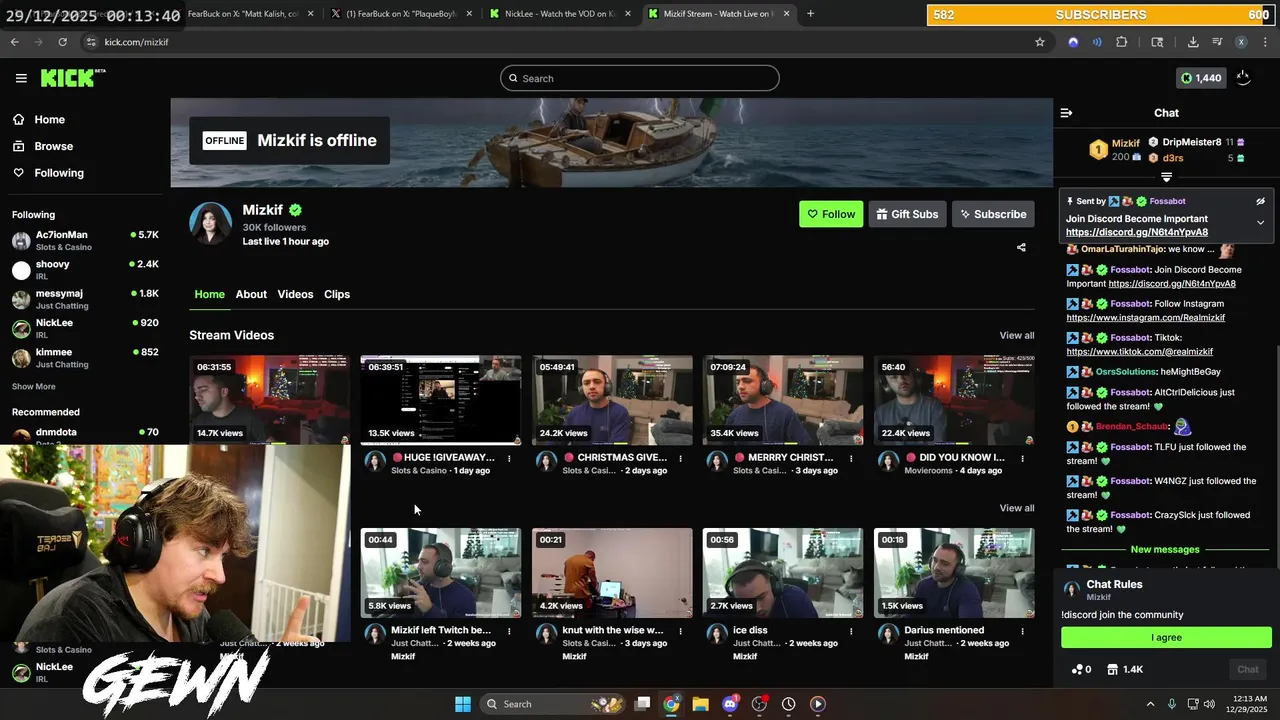Share Mizkif's channel
This screenshot has height=720, width=1280.
coord(1021,247)
